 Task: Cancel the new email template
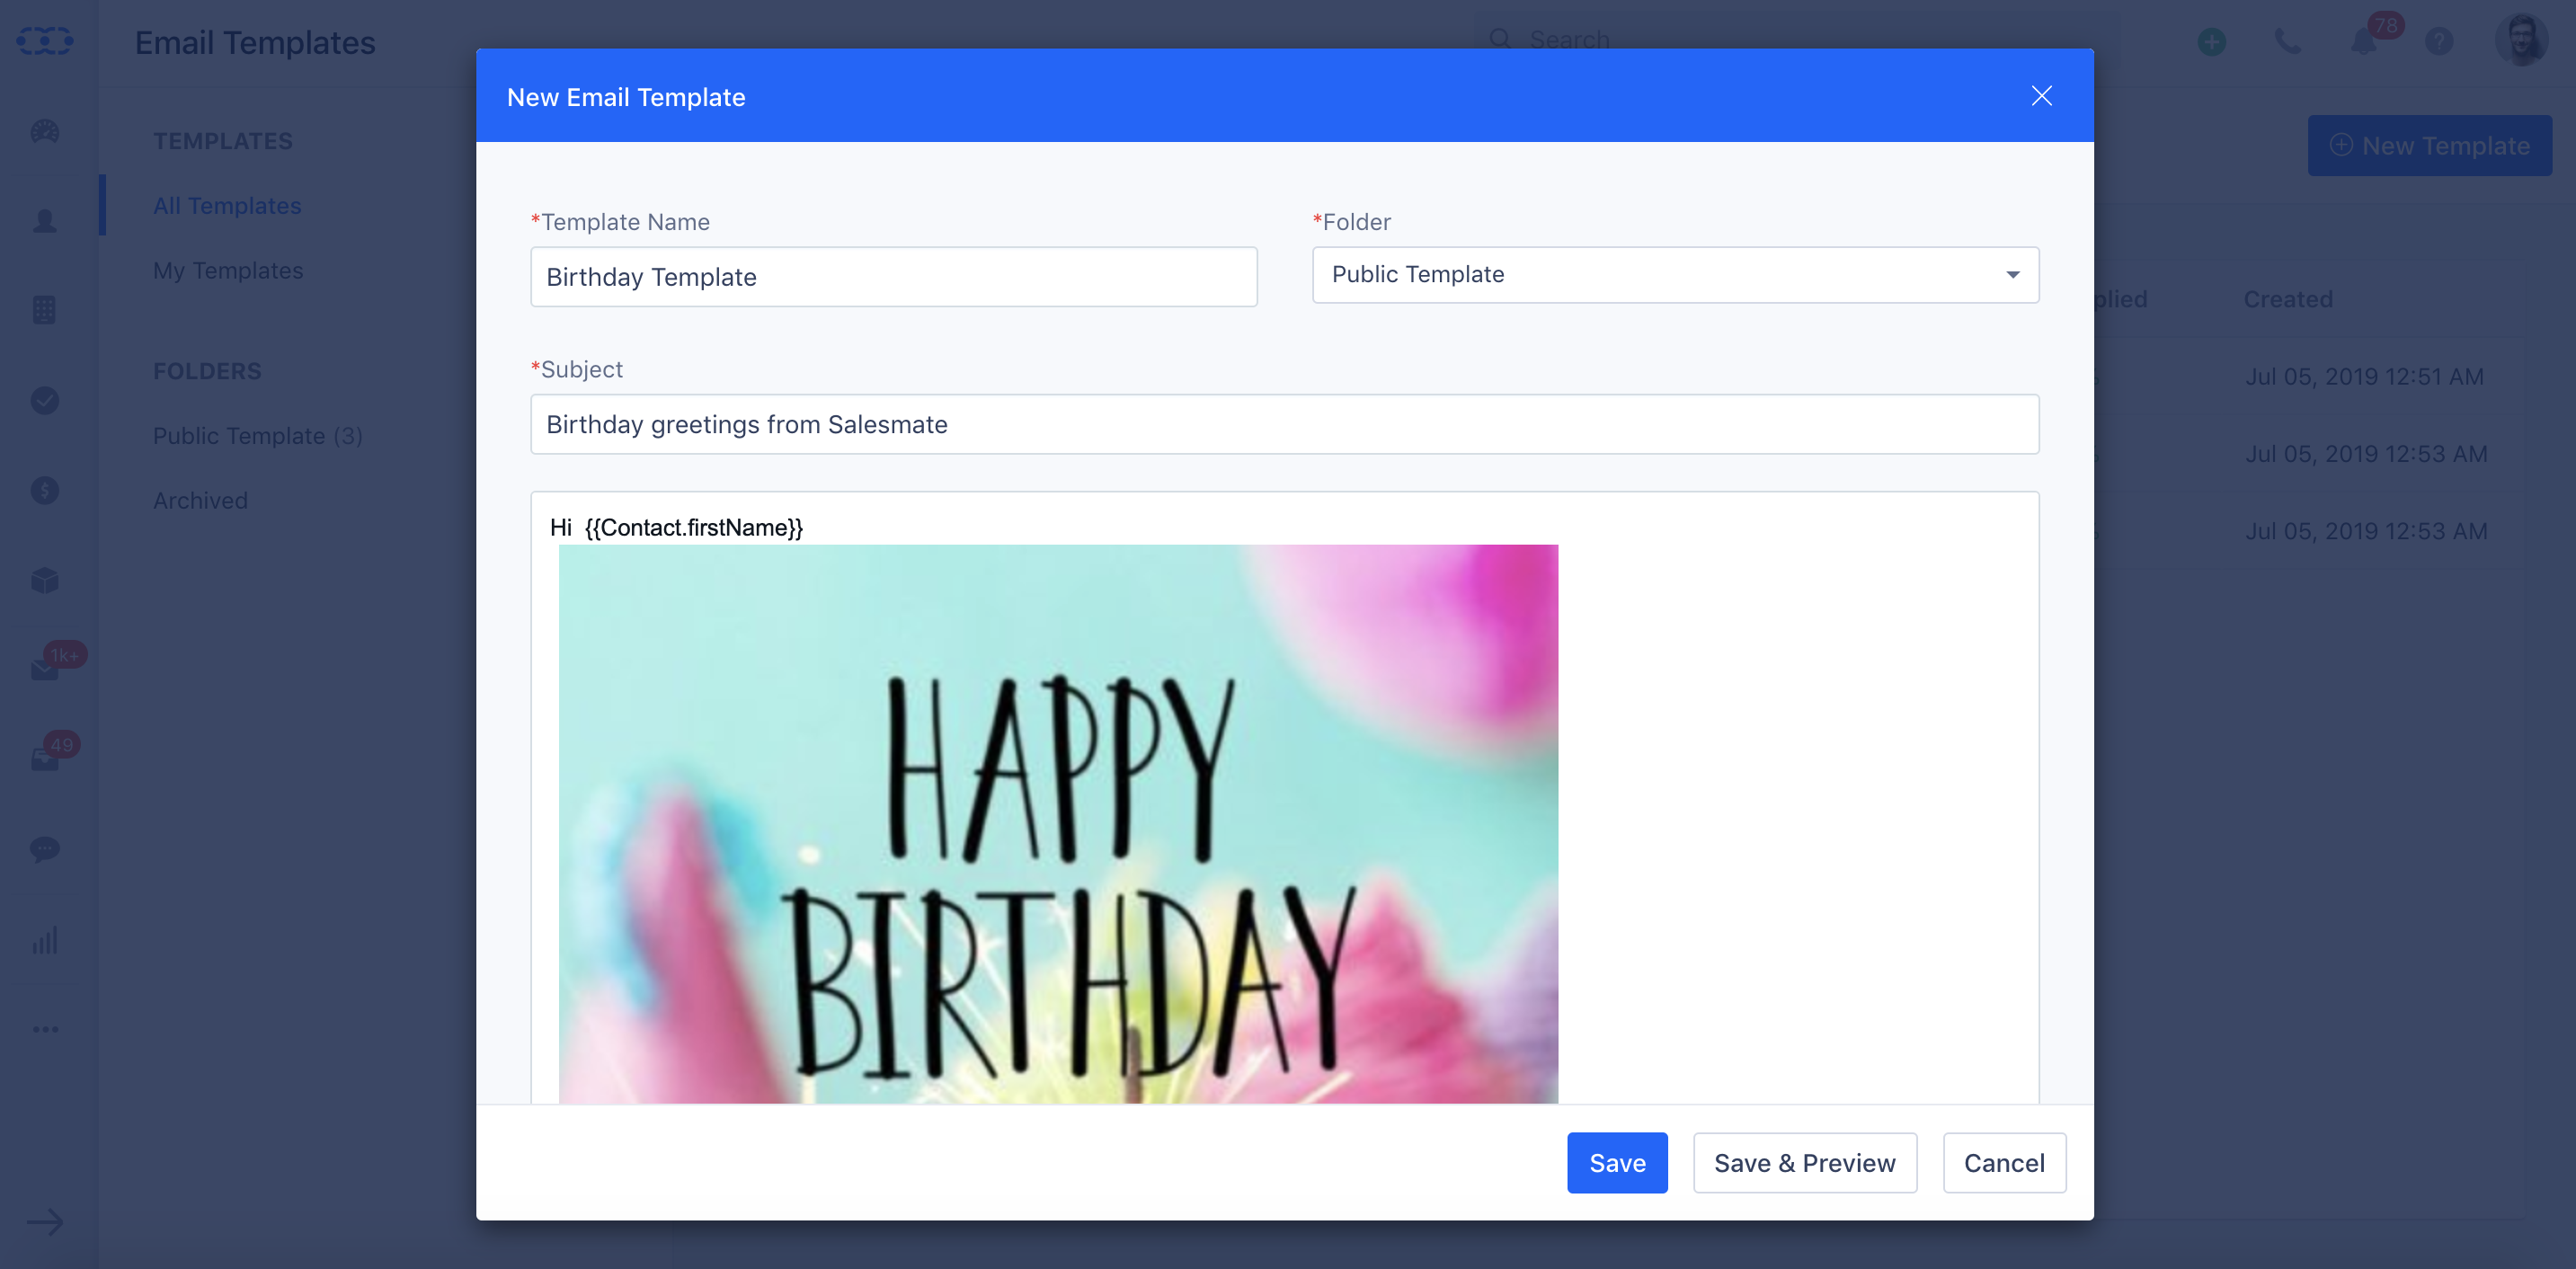tap(2004, 1163)
